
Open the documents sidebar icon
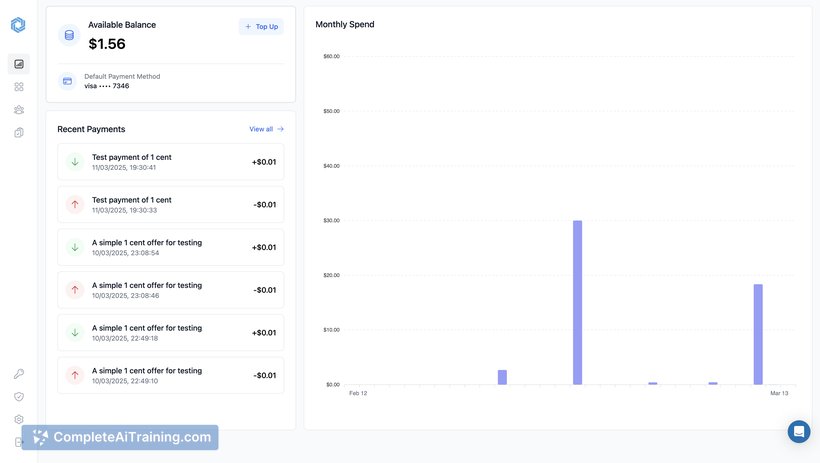point(19,132)
